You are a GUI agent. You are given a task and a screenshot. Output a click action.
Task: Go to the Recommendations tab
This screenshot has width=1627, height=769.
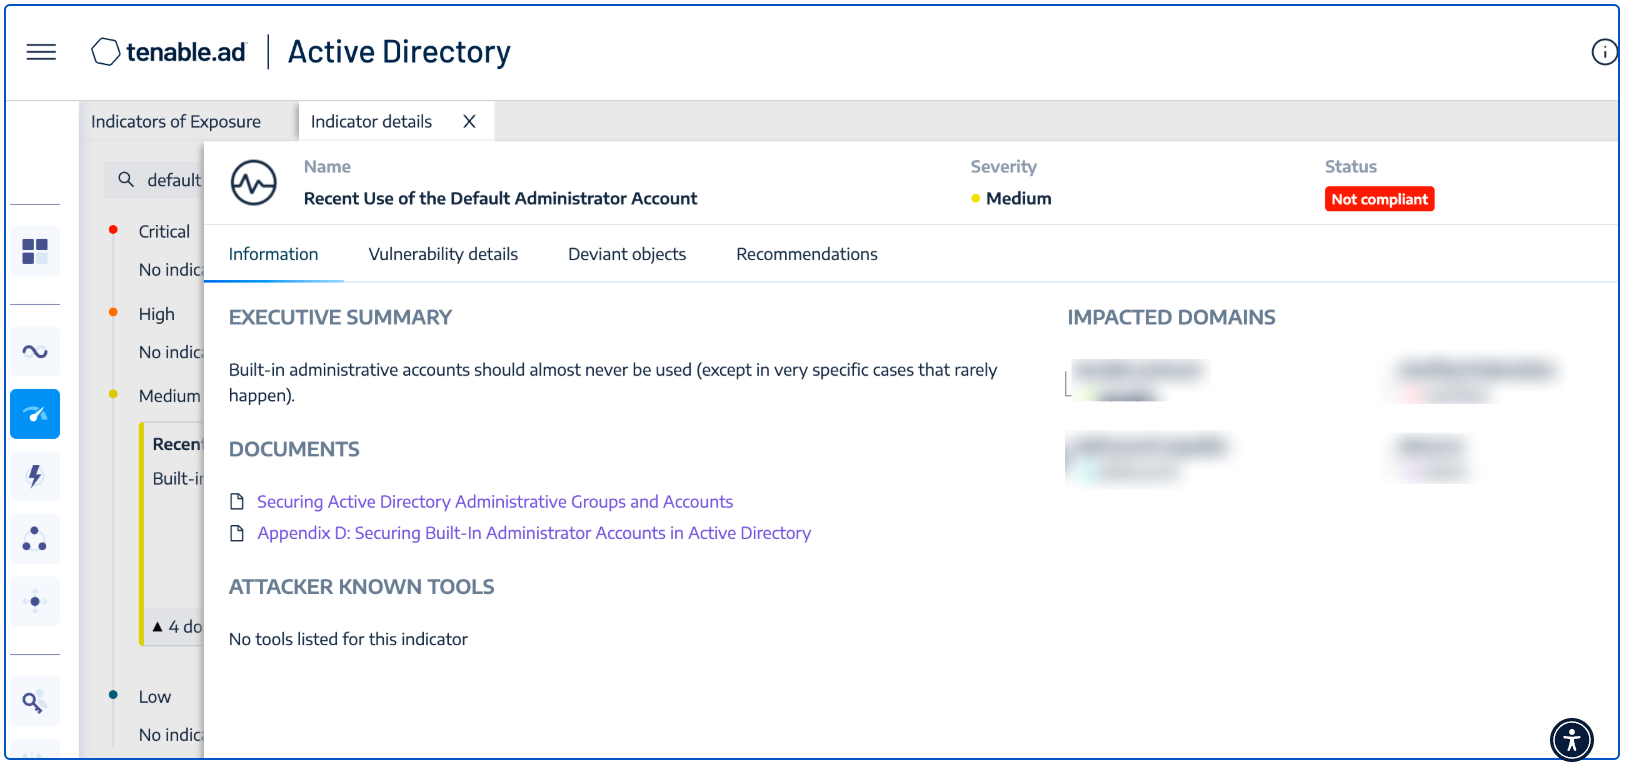[806, 254]
